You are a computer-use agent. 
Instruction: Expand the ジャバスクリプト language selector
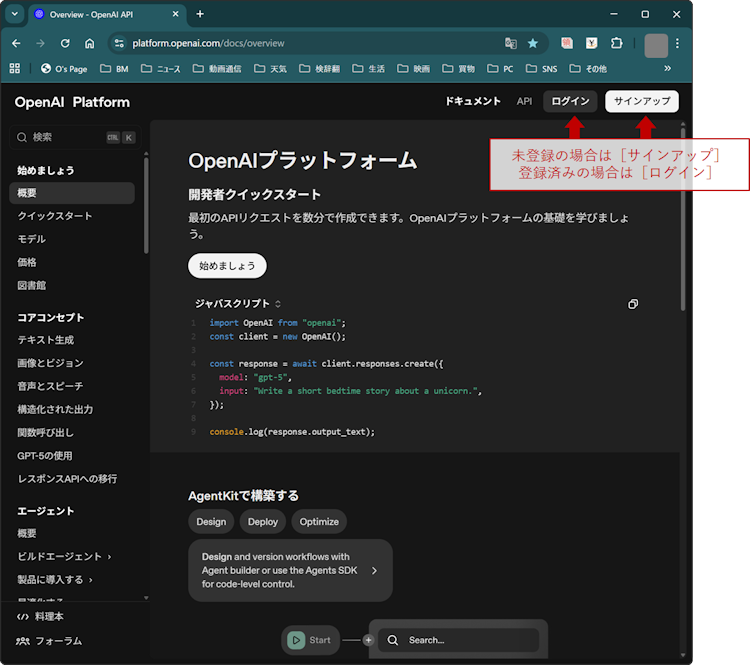(x=238, y=303)
